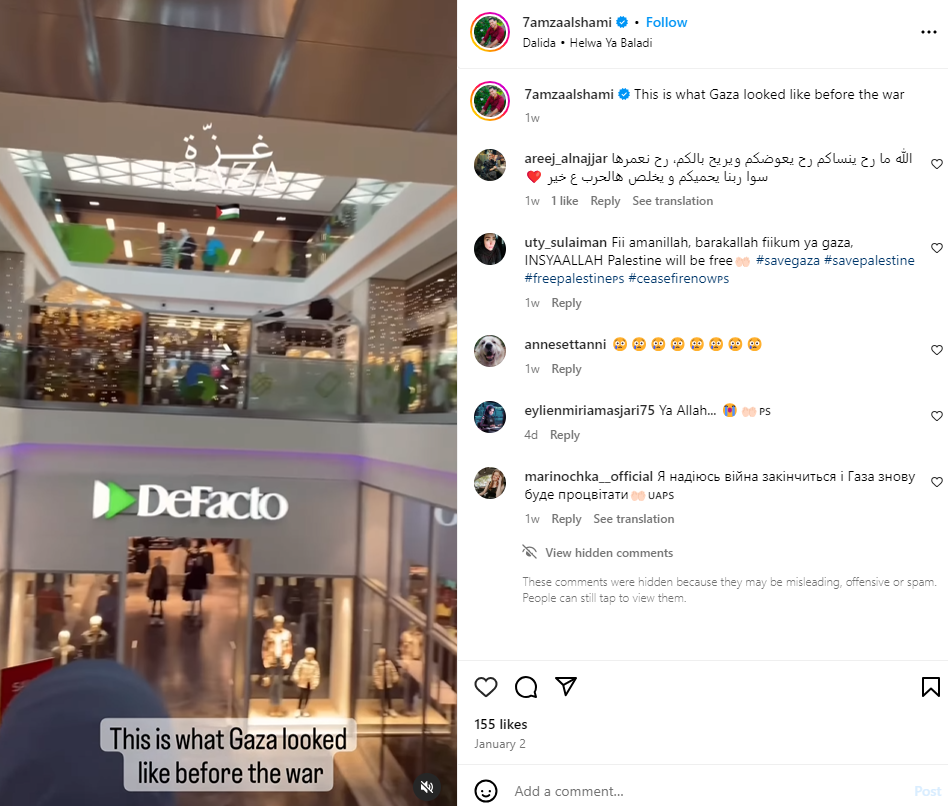
Task: See translation of areej_alnajjar's comment
Action: click(x=672, y=201)
